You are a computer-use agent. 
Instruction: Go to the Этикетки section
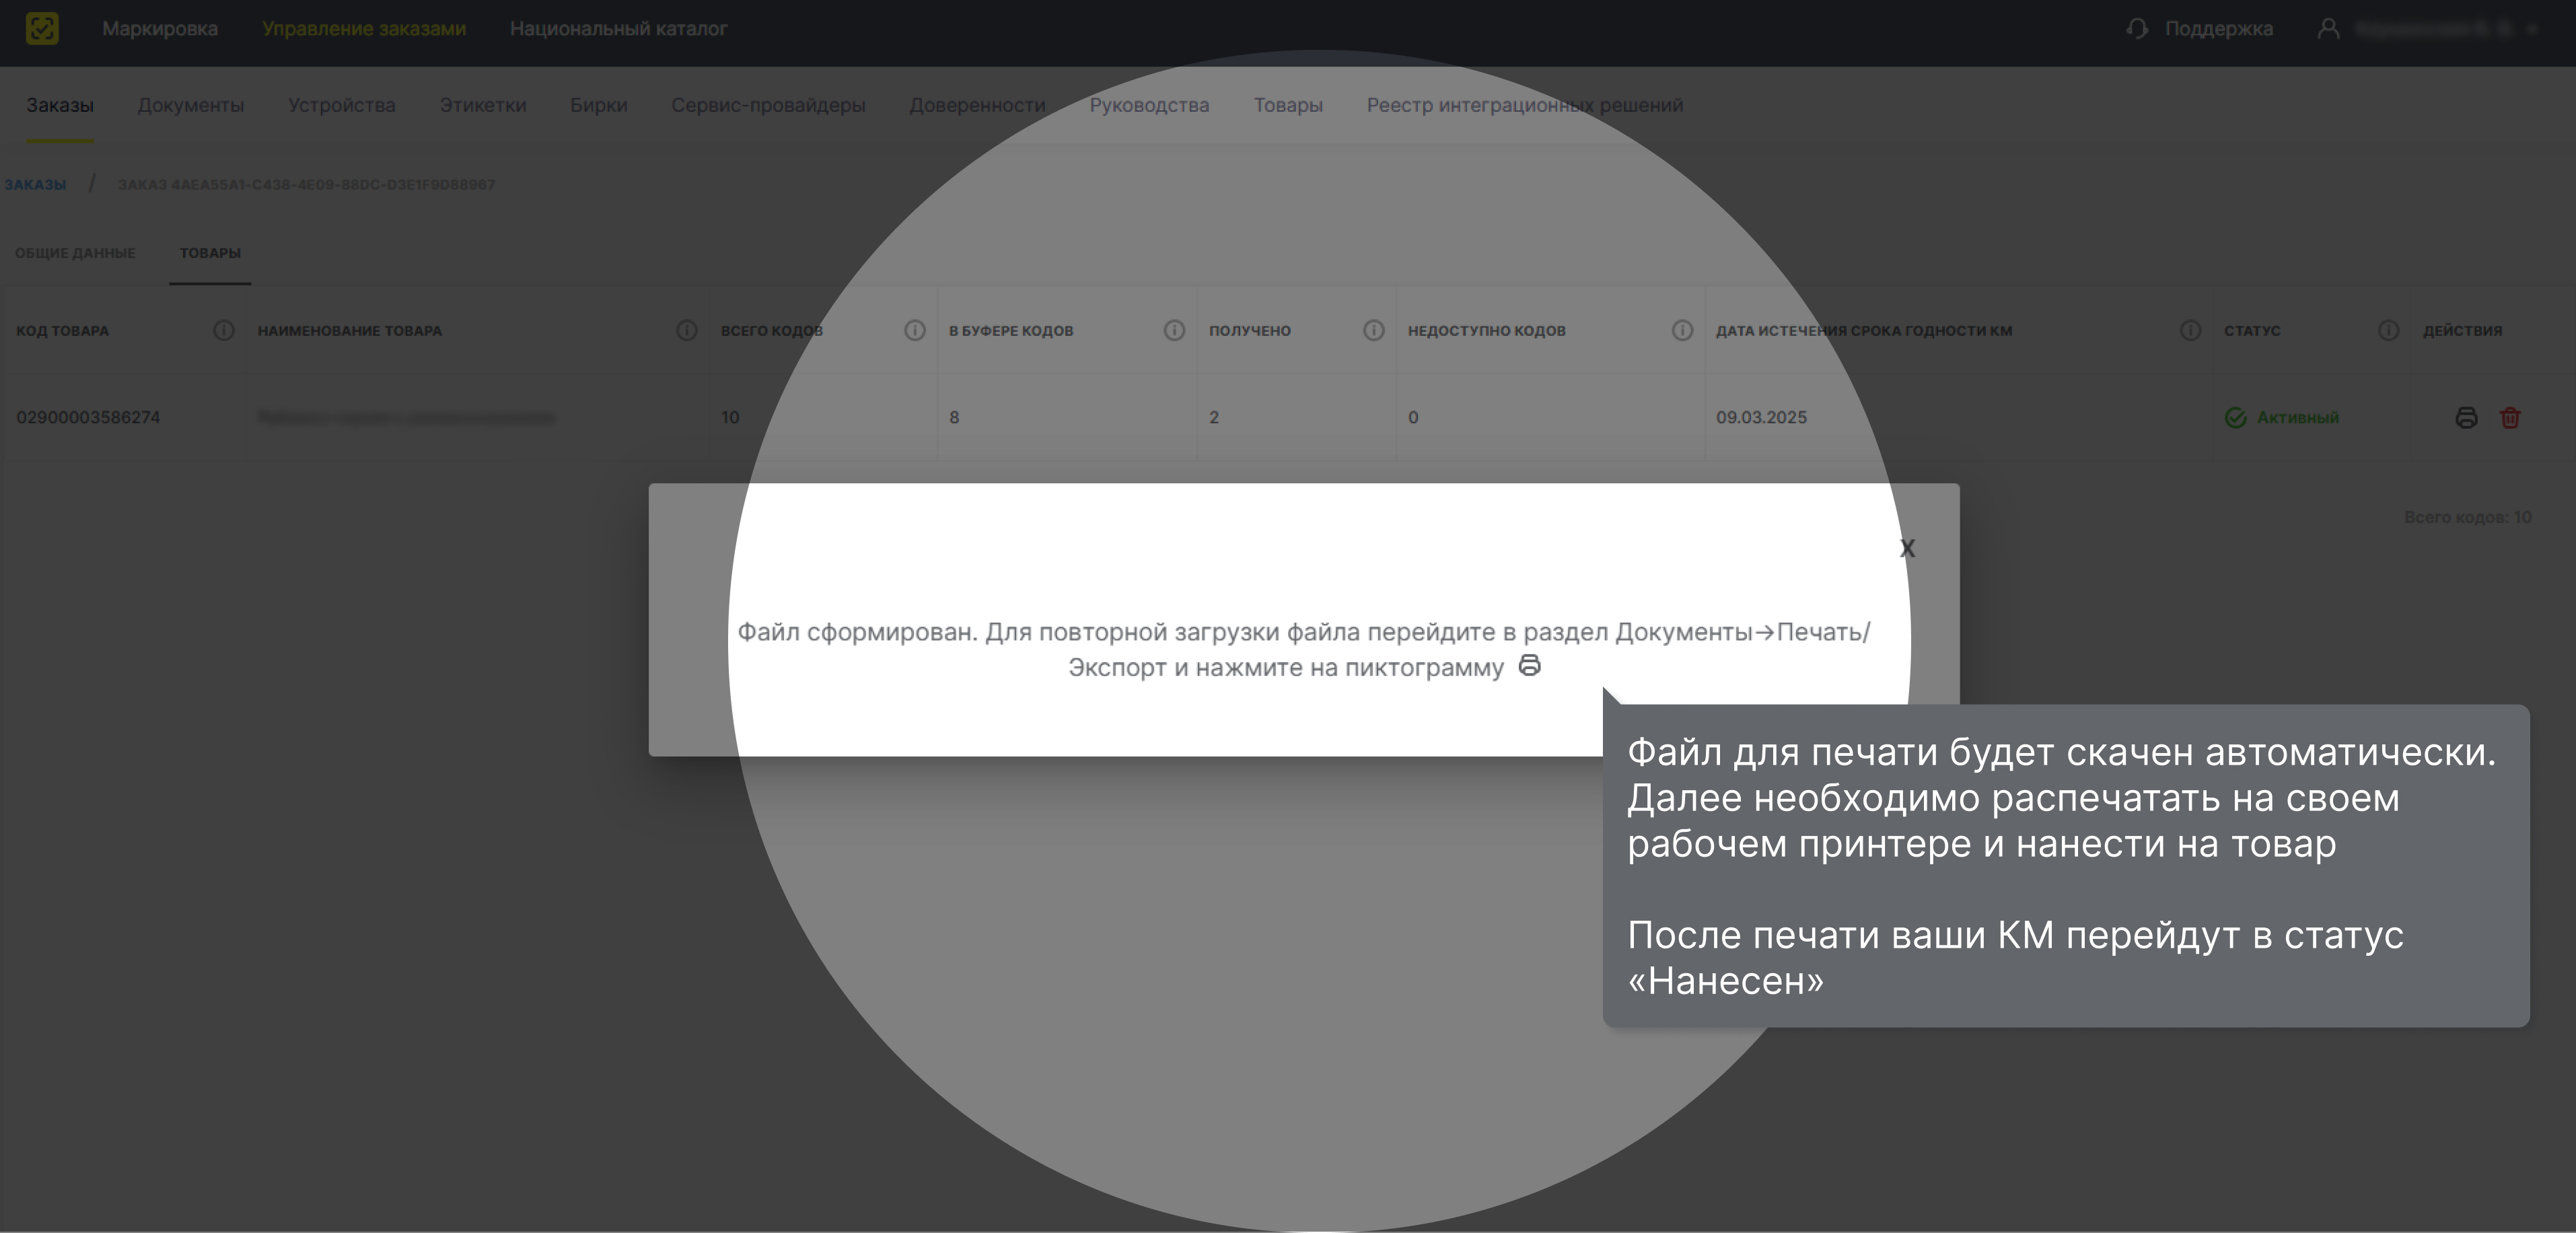click(x=482, y=105)
